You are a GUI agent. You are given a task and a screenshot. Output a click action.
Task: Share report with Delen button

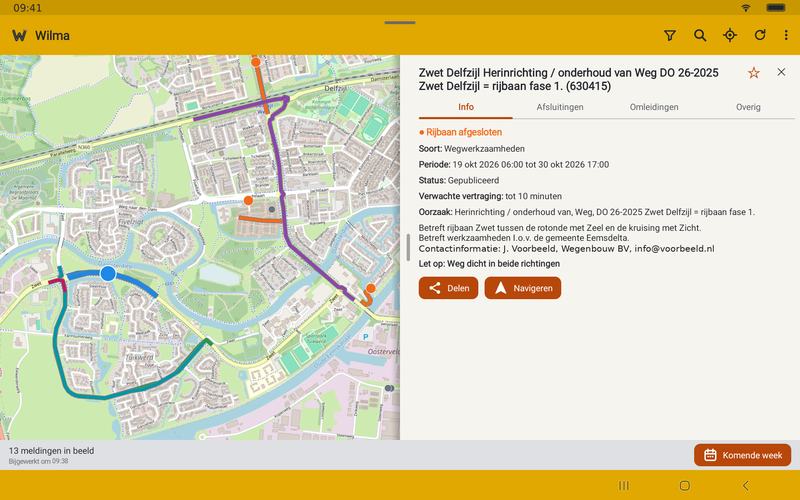448,288
